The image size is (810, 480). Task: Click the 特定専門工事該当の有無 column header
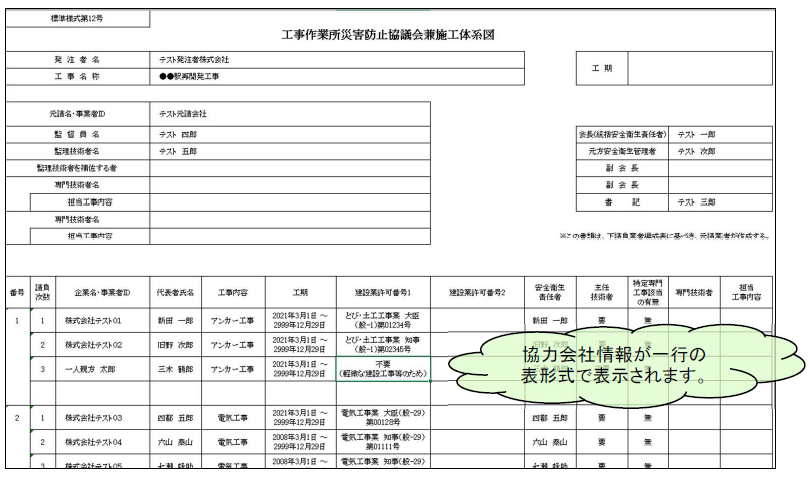648,292
